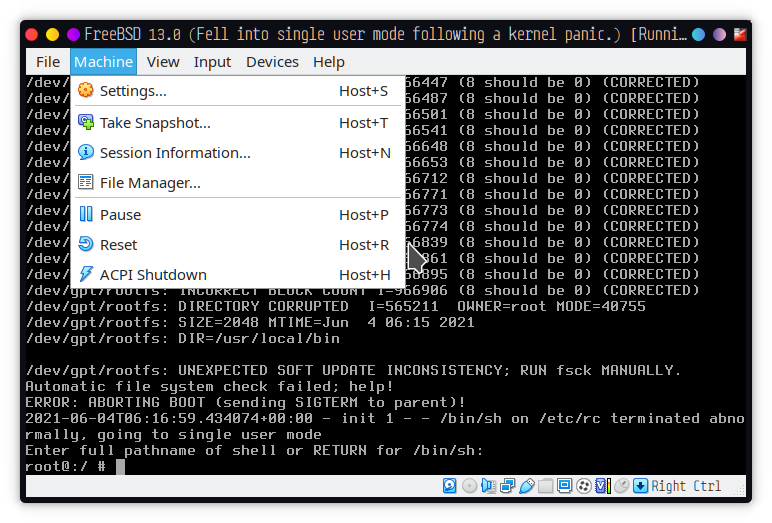The height and width of the screenshot is (523, 772).
Task: Open Session Information from the menu
Action: 175,153
